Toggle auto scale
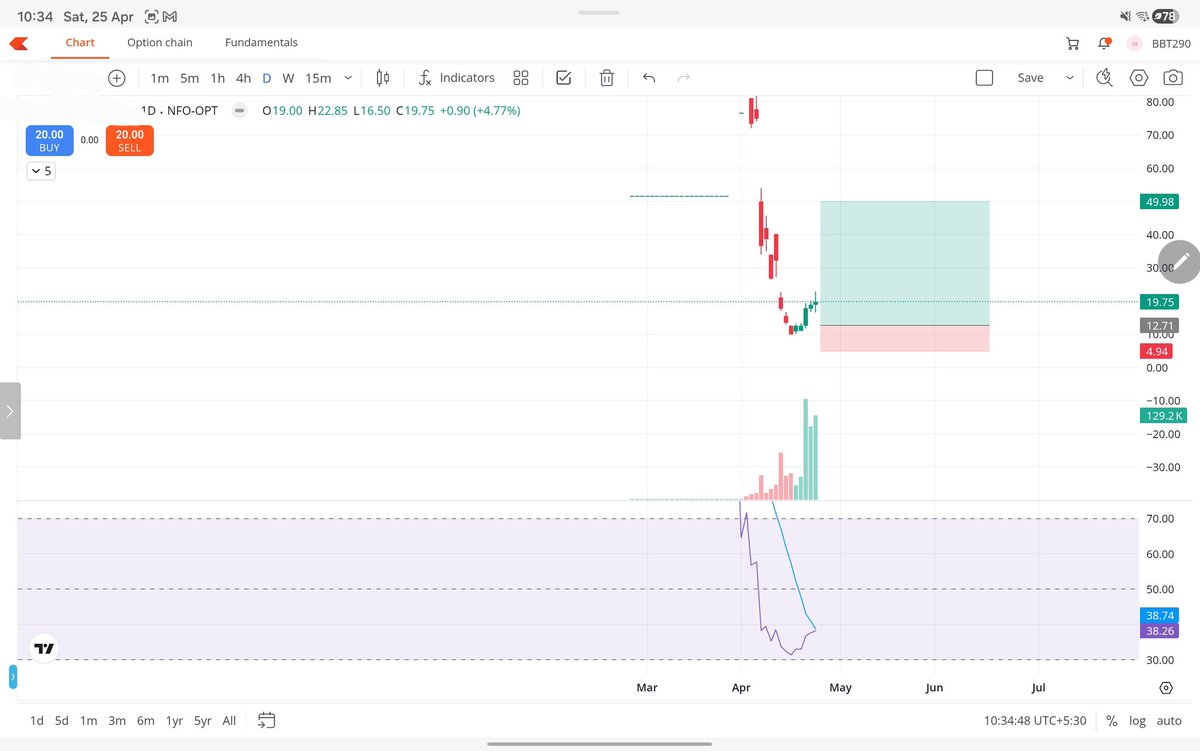Screen dimensions: 1200x751 [1169, 720]
